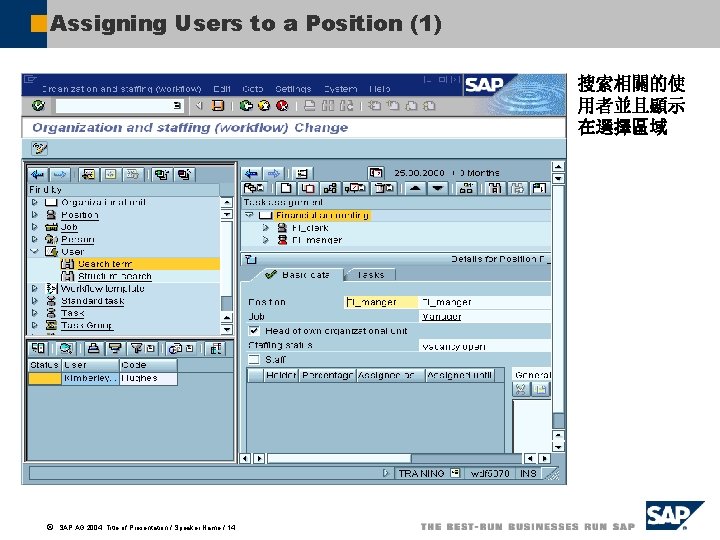Click the TRAINING system status entry
Screen dimensions: 720x540
click(421, 473)
